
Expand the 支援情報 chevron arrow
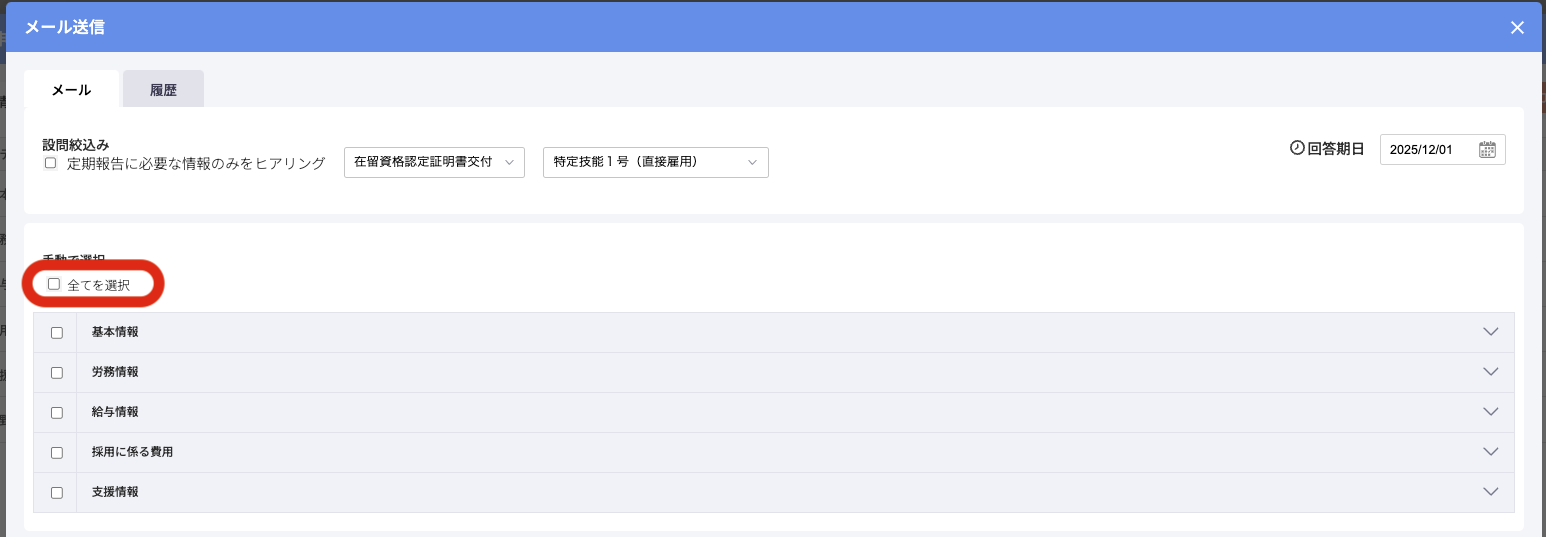pos(1491,492)
